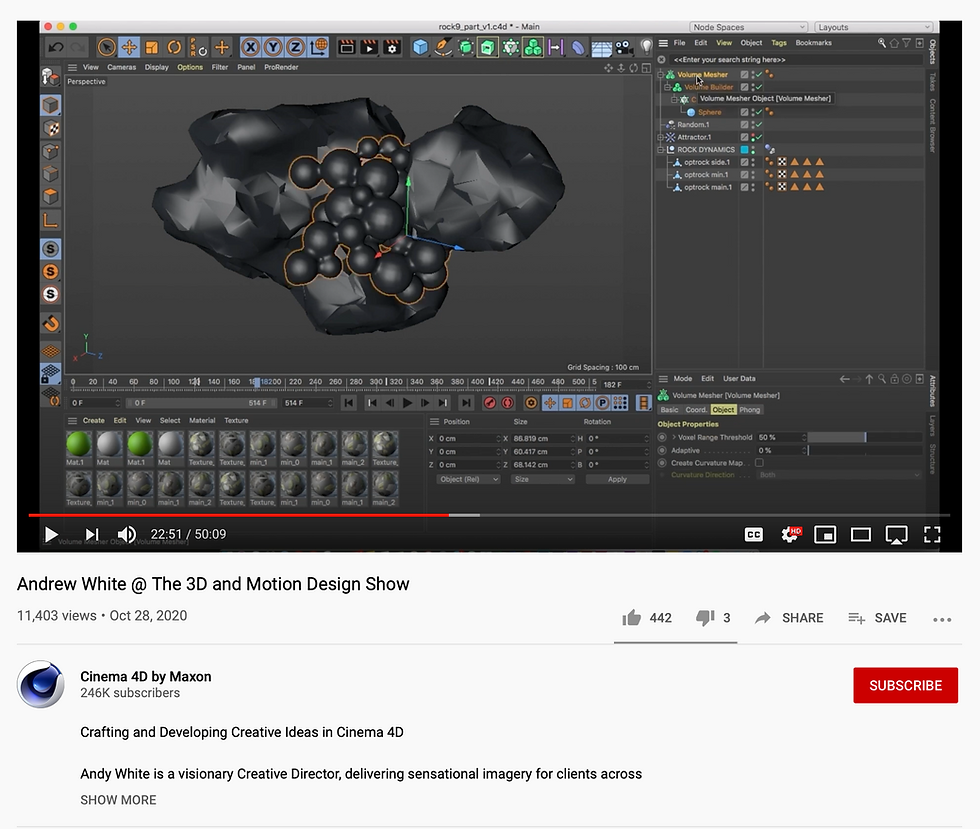980x829 pixels.
Task: Play the YouTube video
Action: click(51, 535)
